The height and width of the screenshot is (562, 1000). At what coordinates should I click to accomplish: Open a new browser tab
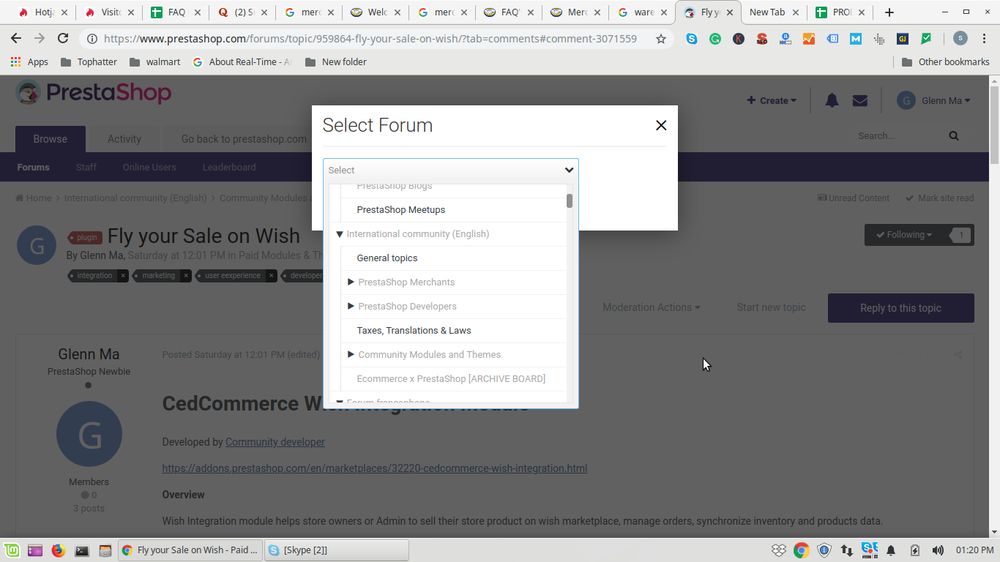(889, 12)
